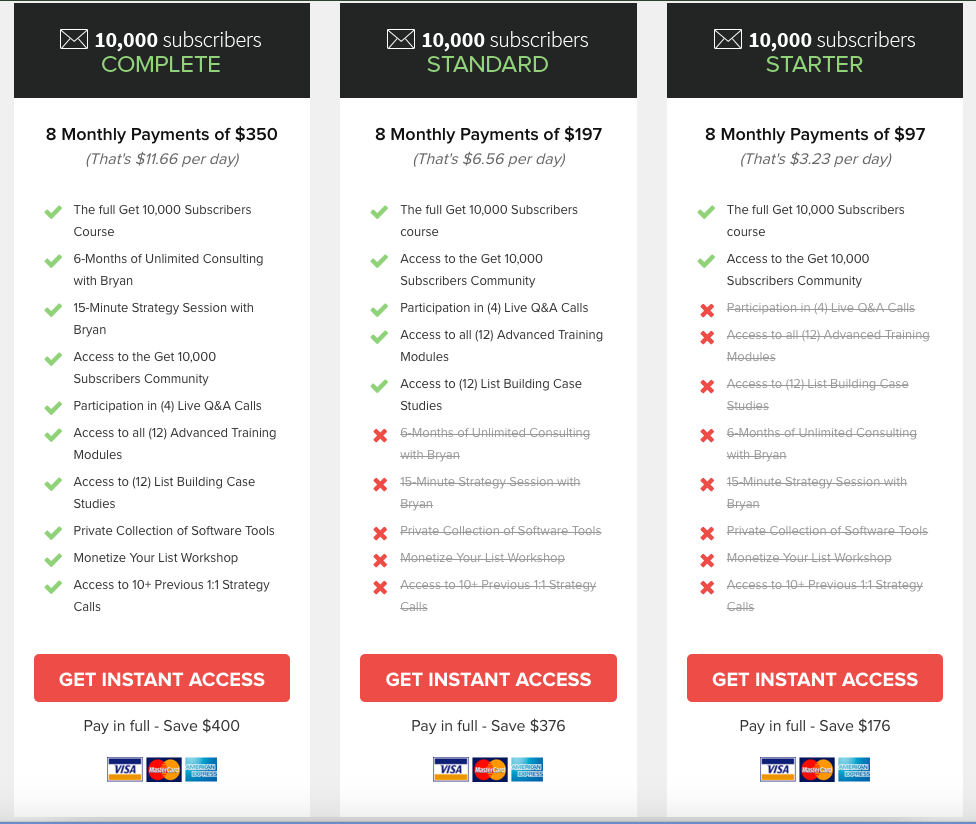Click GET INSTANT ACCESS for the COMPLETE plan
The width and height of the screenshot is (976, 824).
(162, 678)
